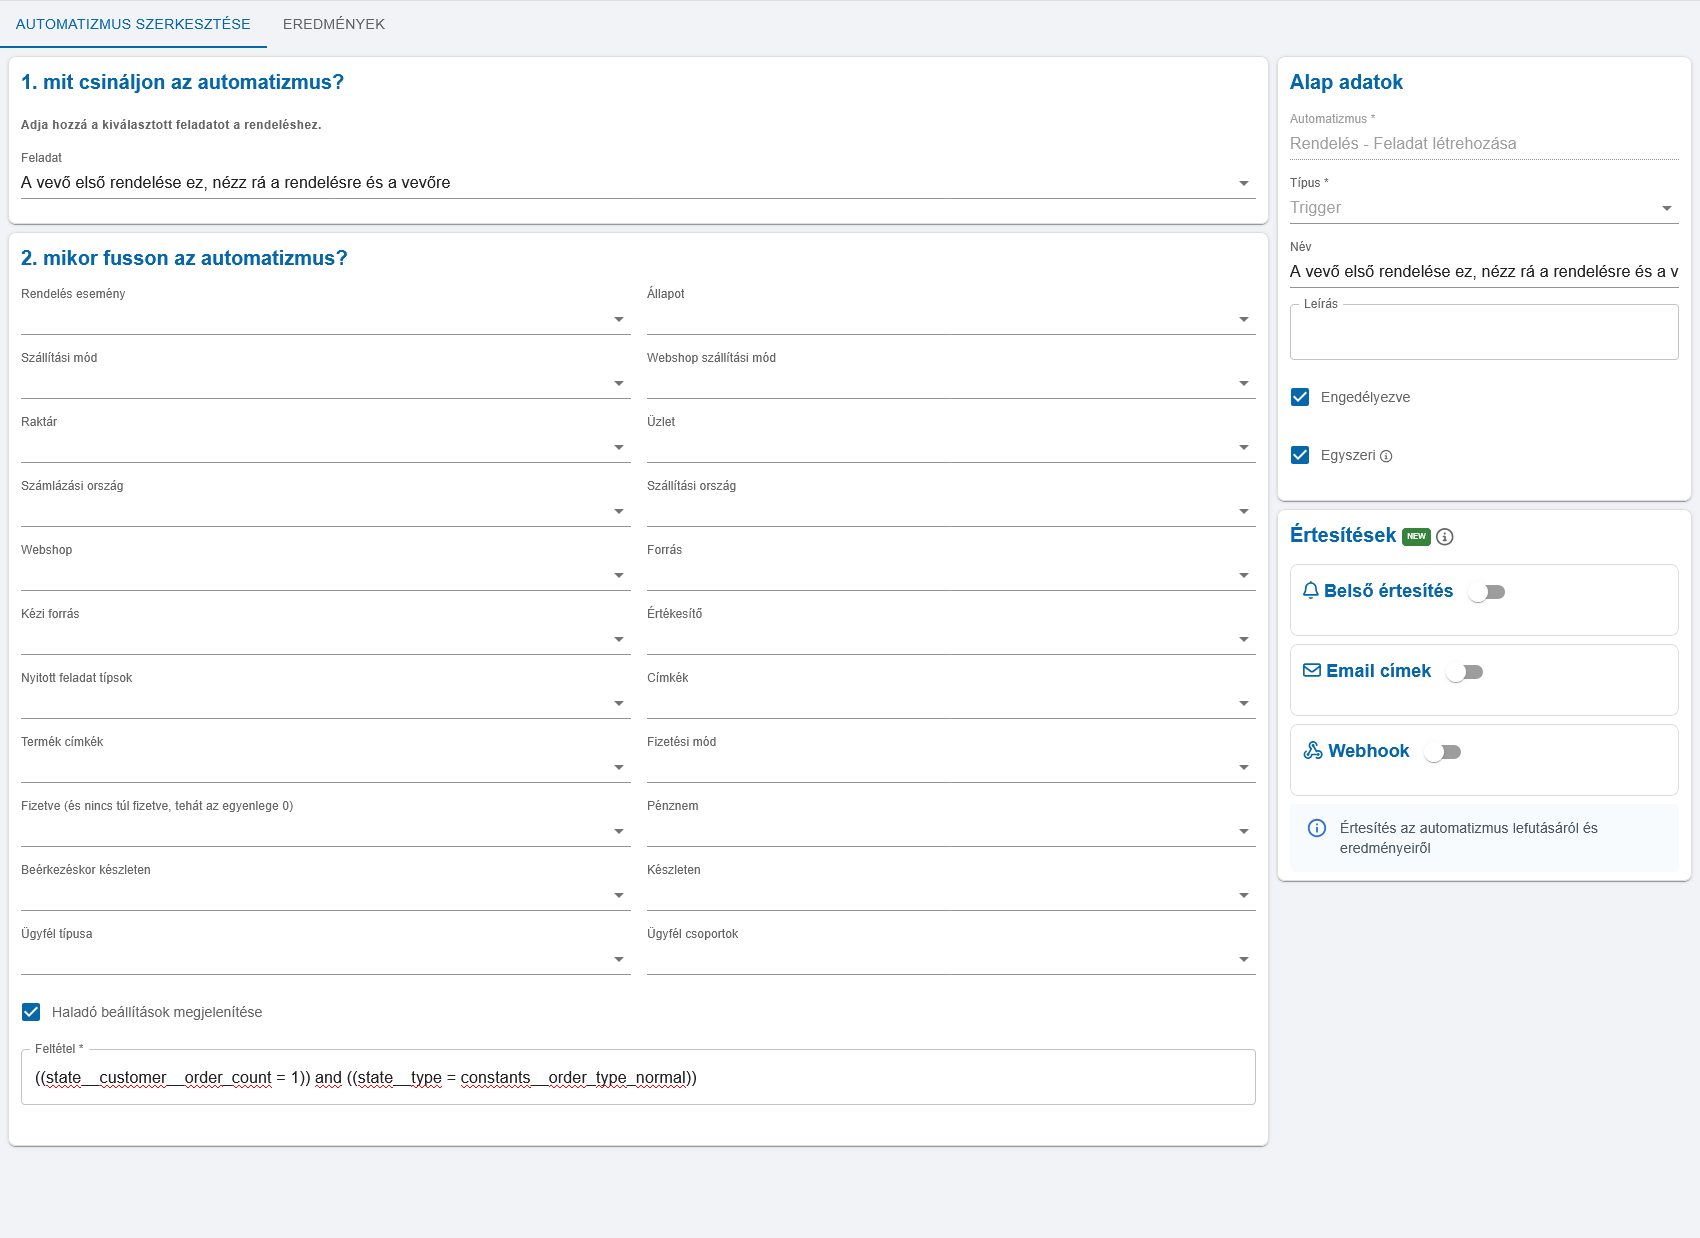The image size is (1700, 1238).
Task: Click heading '1. mit csináljon az automatizmus?'
Action: point(182,82)
